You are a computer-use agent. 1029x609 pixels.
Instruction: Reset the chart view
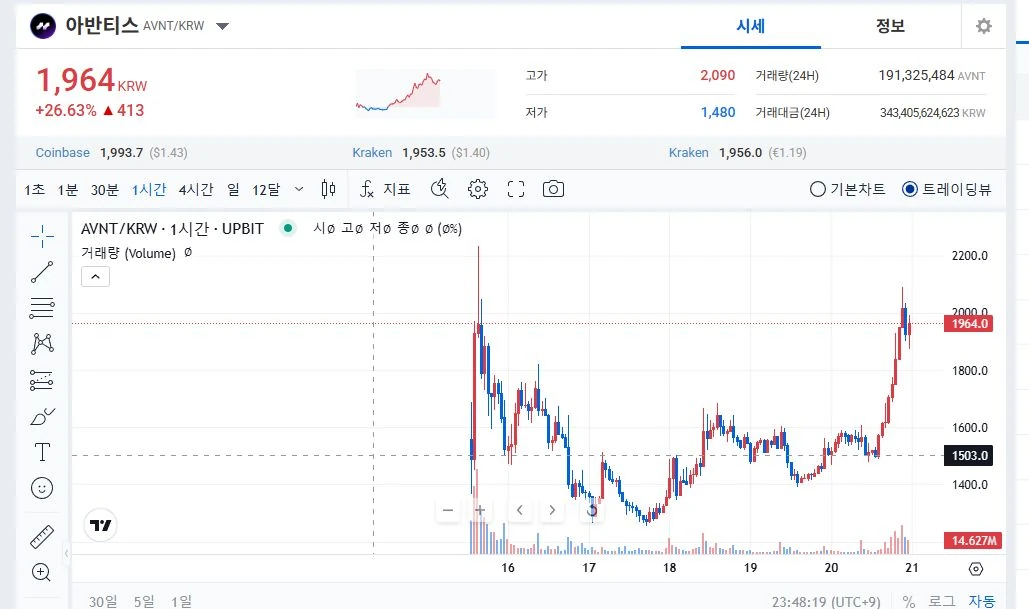(x=592, y=510)
